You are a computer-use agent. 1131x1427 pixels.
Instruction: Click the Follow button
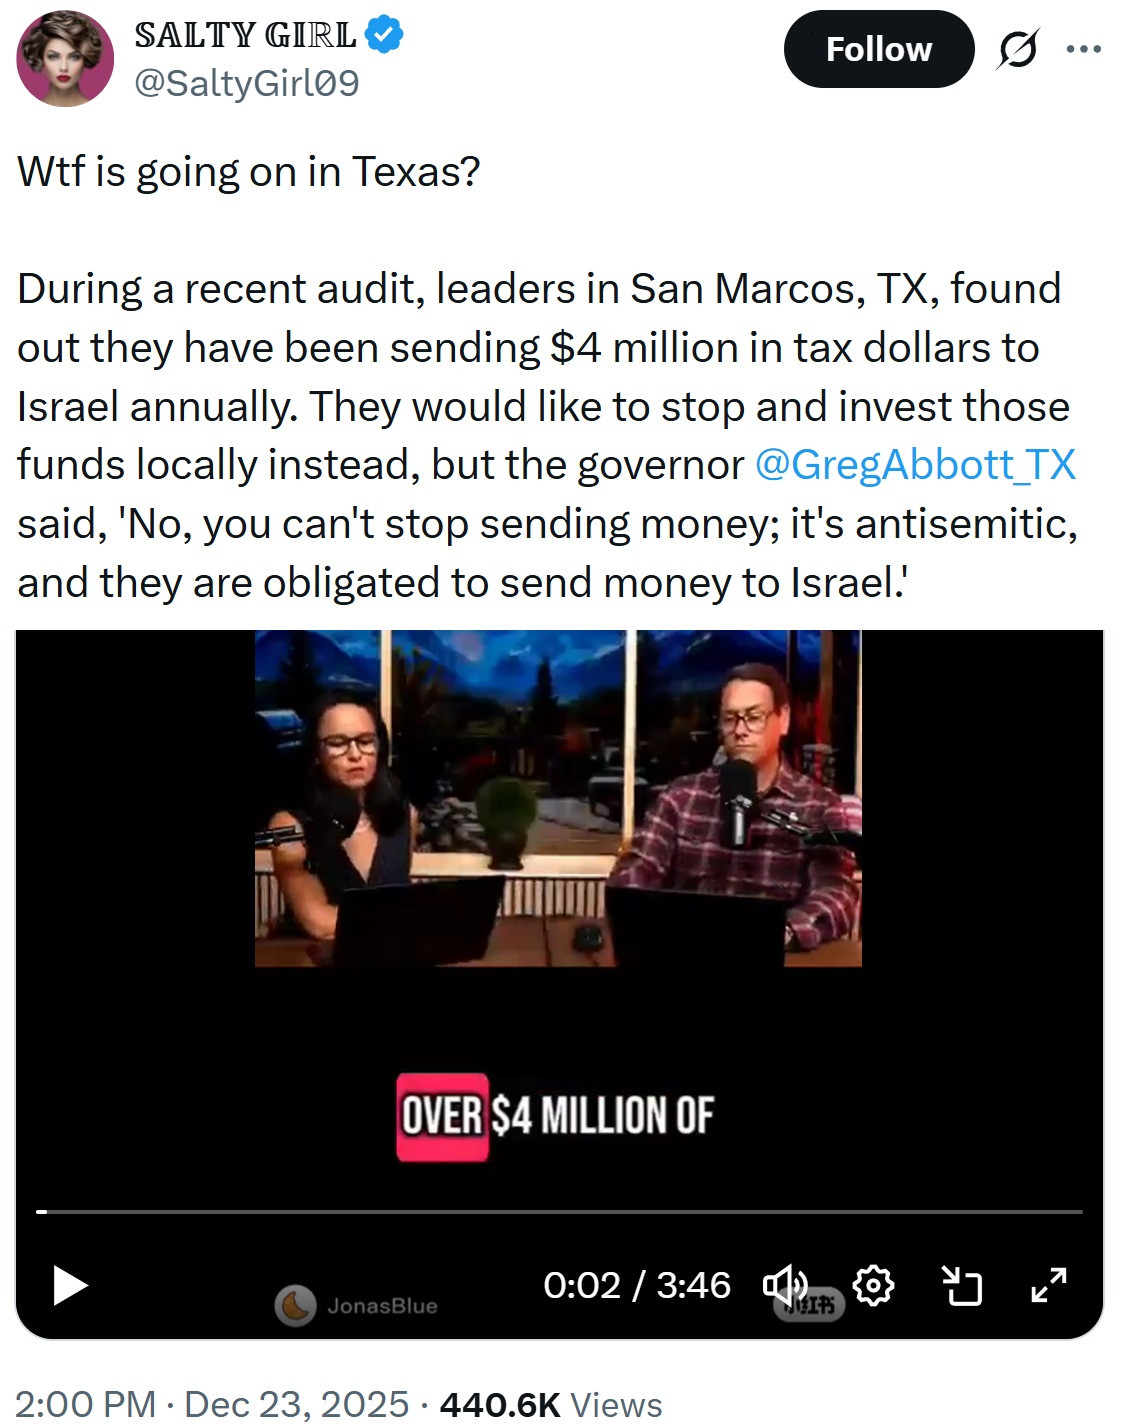click(879, 49)
